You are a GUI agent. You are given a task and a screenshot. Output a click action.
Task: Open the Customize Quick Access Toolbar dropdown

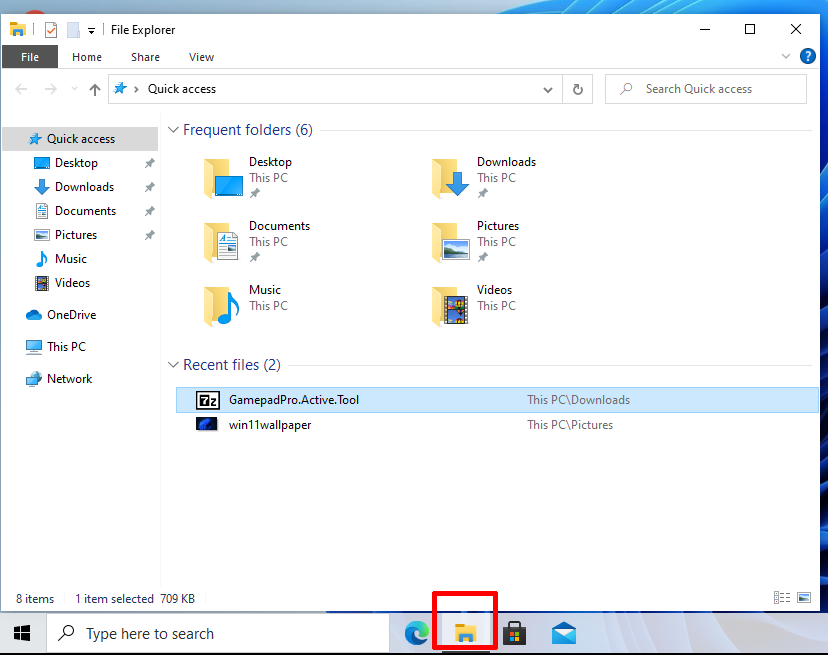[x=91, y=31]
